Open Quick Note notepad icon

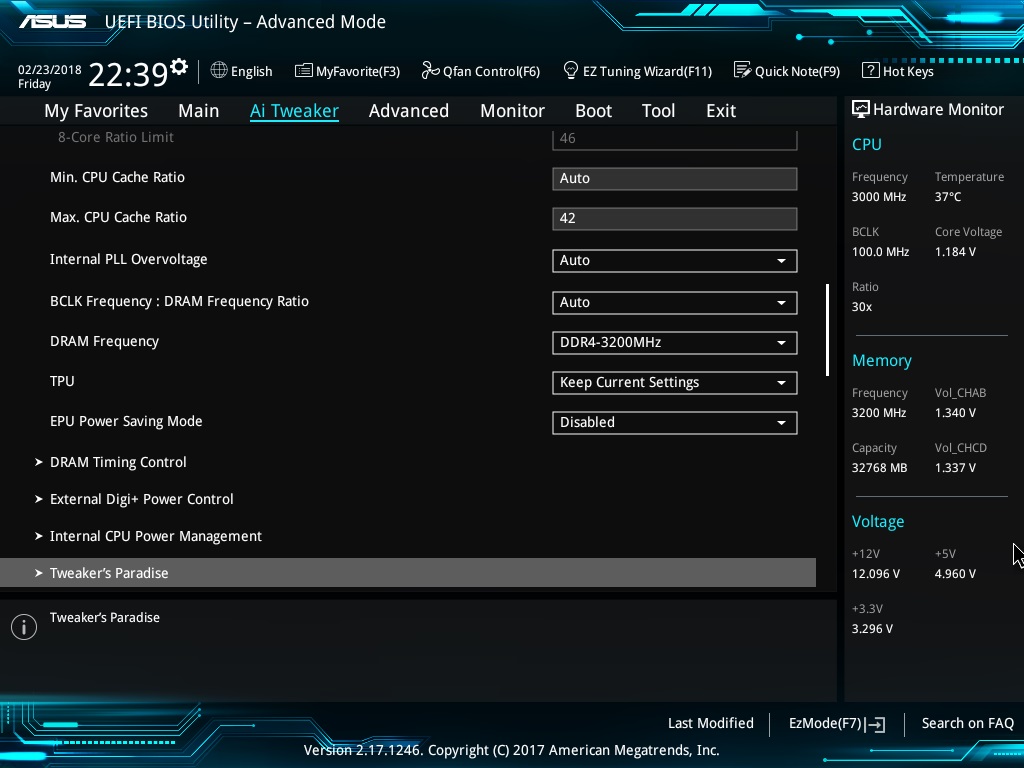(742, 70)
